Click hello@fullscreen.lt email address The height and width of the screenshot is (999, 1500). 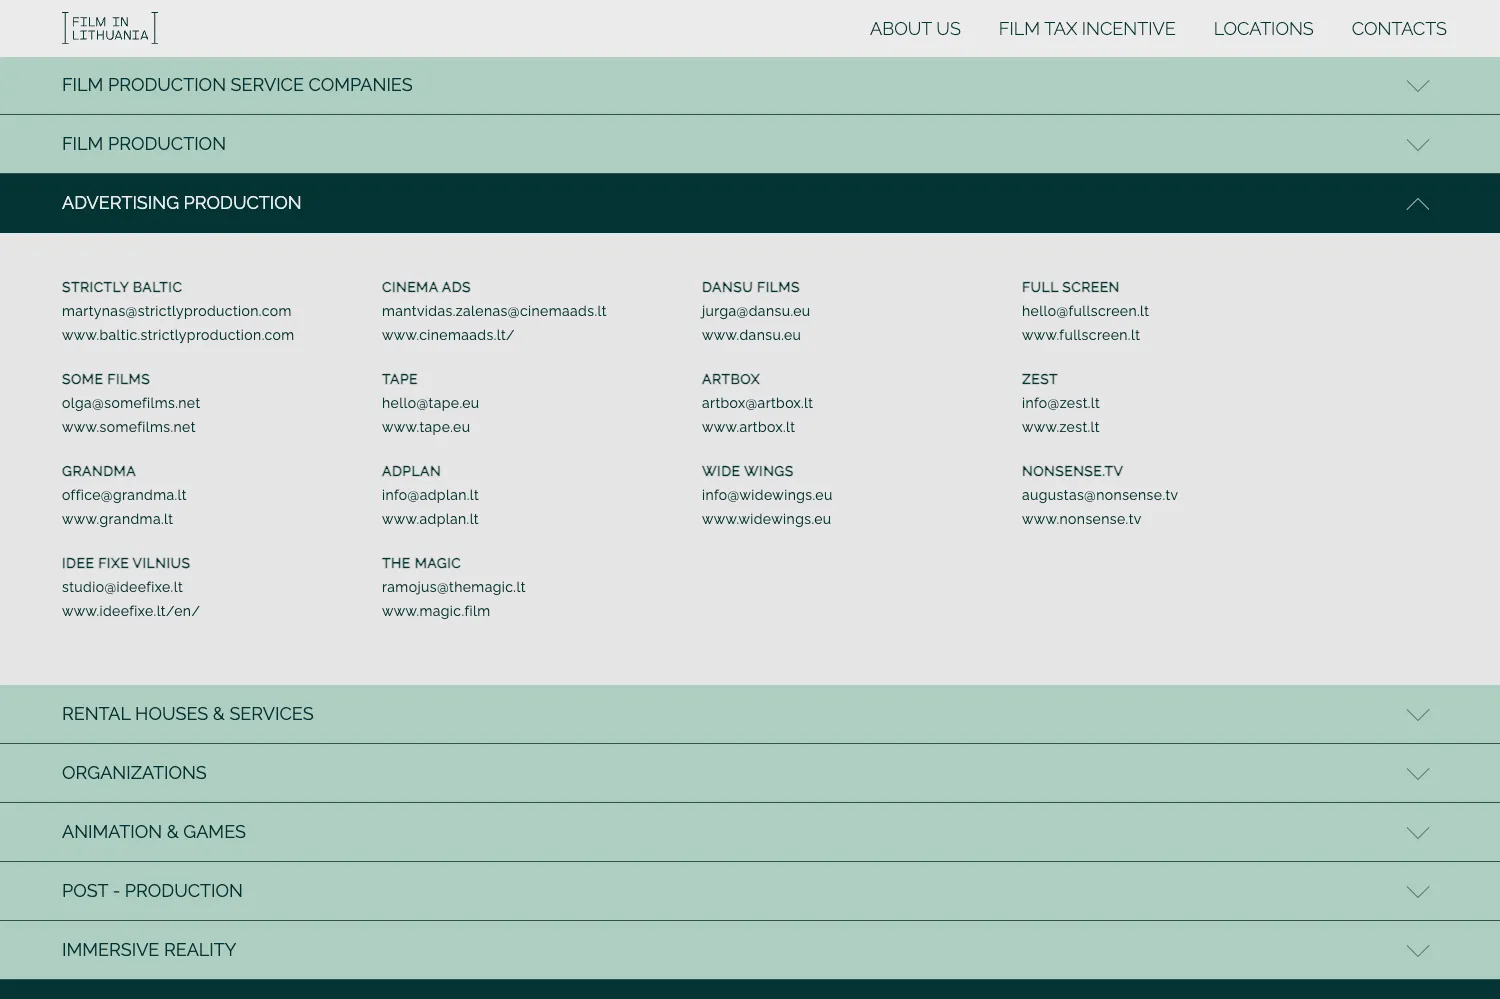(x=1085, y=311)
